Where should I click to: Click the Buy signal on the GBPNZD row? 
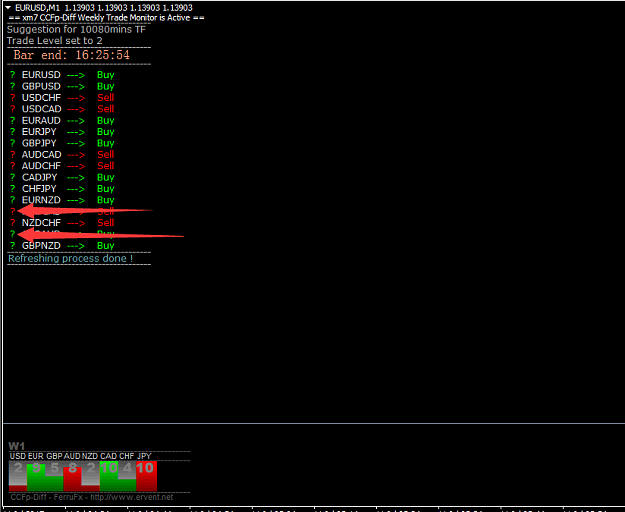click(106, 246)
